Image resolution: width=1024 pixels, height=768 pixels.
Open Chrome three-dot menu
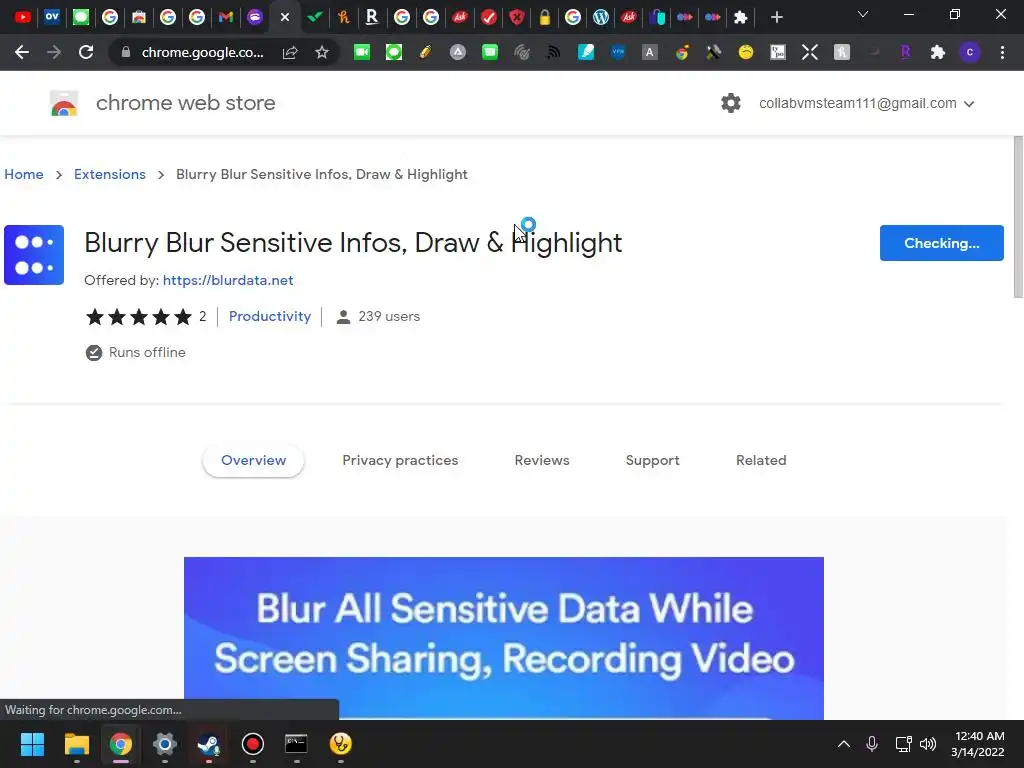coord(1002,52)
